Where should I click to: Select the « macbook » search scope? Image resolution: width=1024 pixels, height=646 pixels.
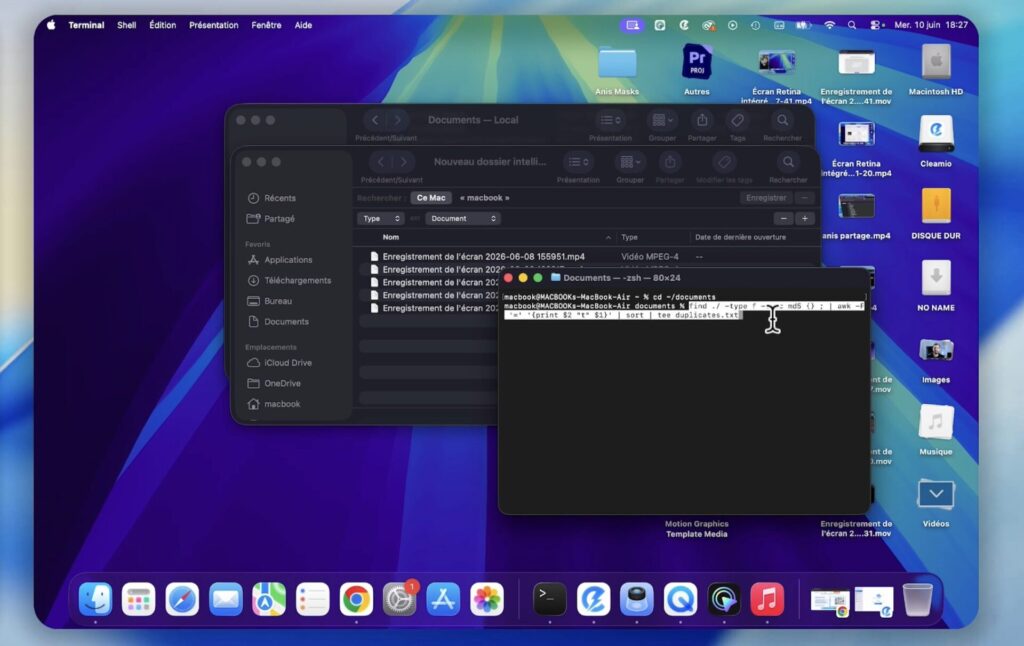pyautogui.click(x=485, y=197)
